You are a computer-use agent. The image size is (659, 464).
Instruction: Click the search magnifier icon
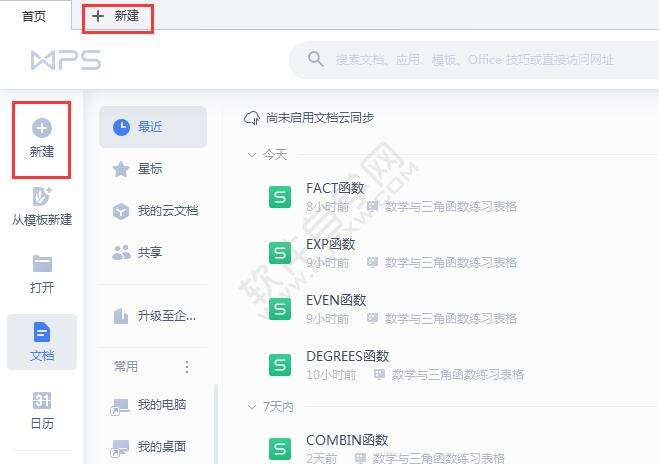pyautogui.click(x=316, y=59)
